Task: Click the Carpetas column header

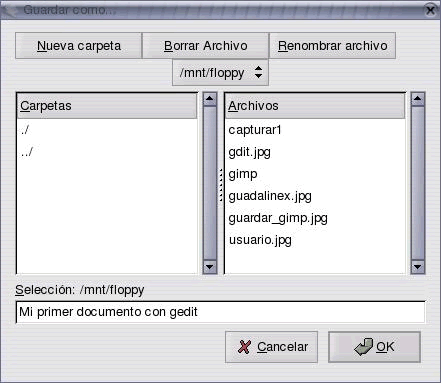Action: (107, 106)
